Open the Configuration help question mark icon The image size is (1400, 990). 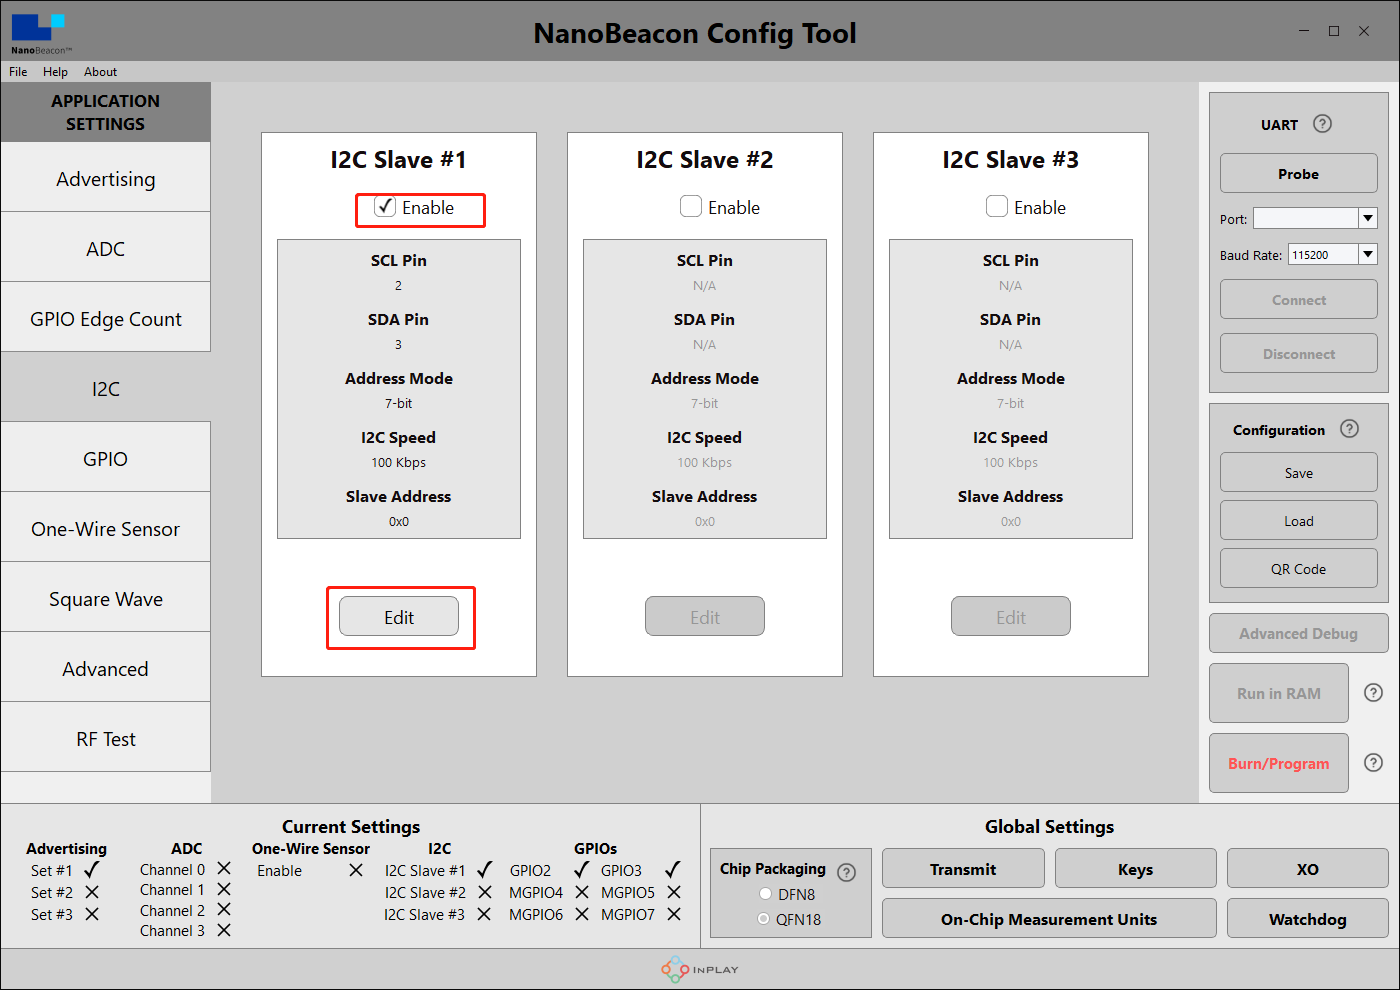pyautogui.click(x=1349, y=429)
